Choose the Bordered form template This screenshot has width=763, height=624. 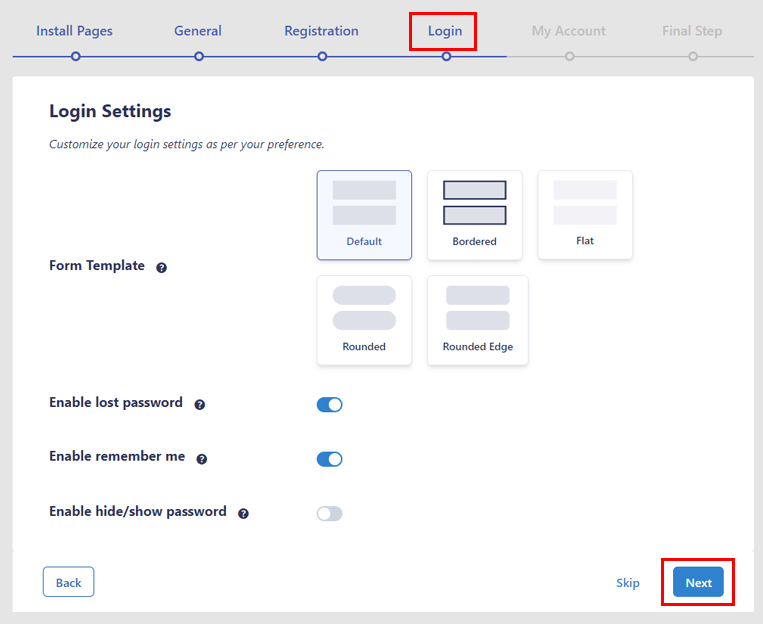point(474,215)
